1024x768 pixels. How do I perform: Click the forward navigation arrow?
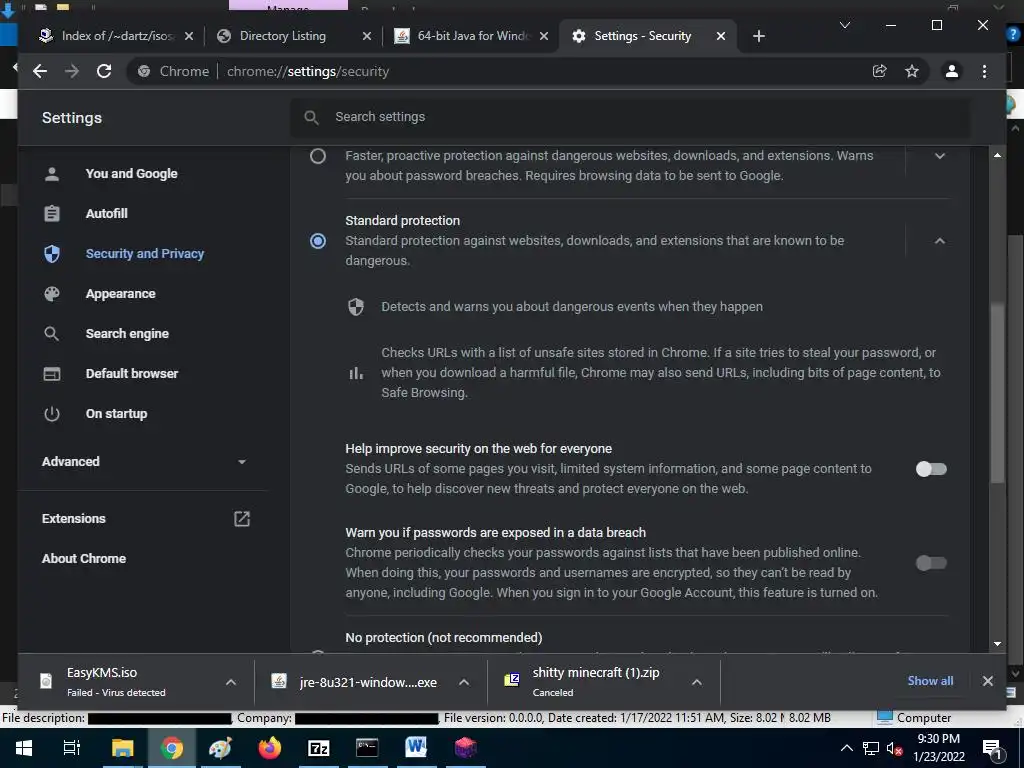[72, 71]
